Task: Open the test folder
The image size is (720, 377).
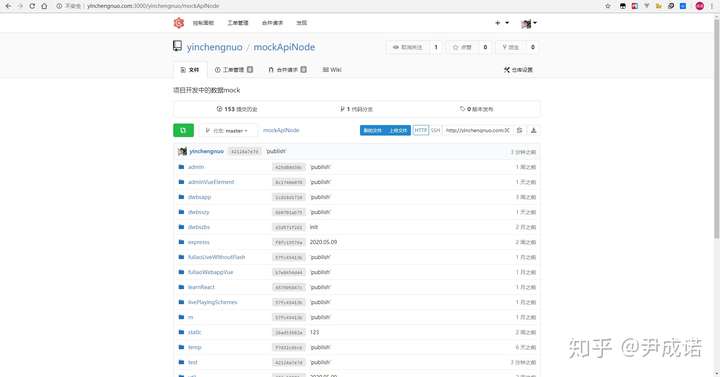Action: coord(192,362)
